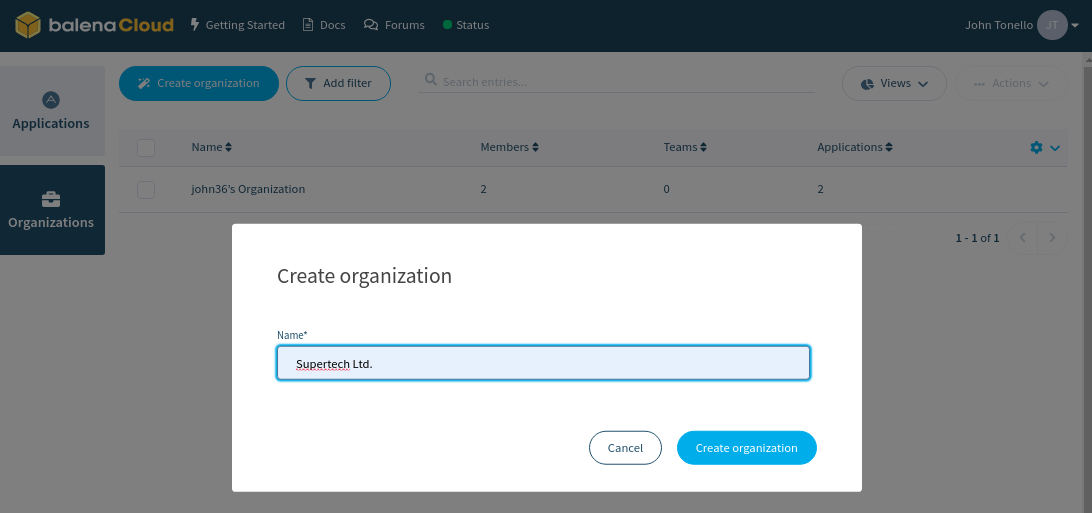The image size is (1092, 513).
Task: Go to the previous page arrow
Action: [x=1022, y=238]
